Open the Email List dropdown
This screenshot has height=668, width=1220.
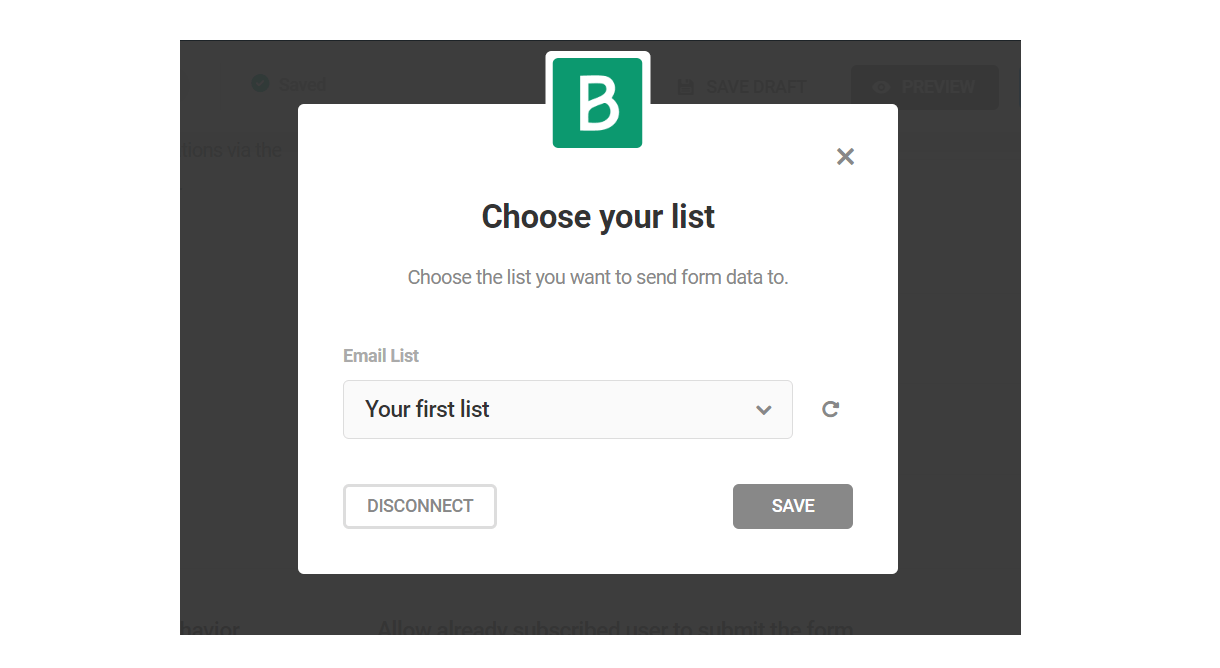568,409
